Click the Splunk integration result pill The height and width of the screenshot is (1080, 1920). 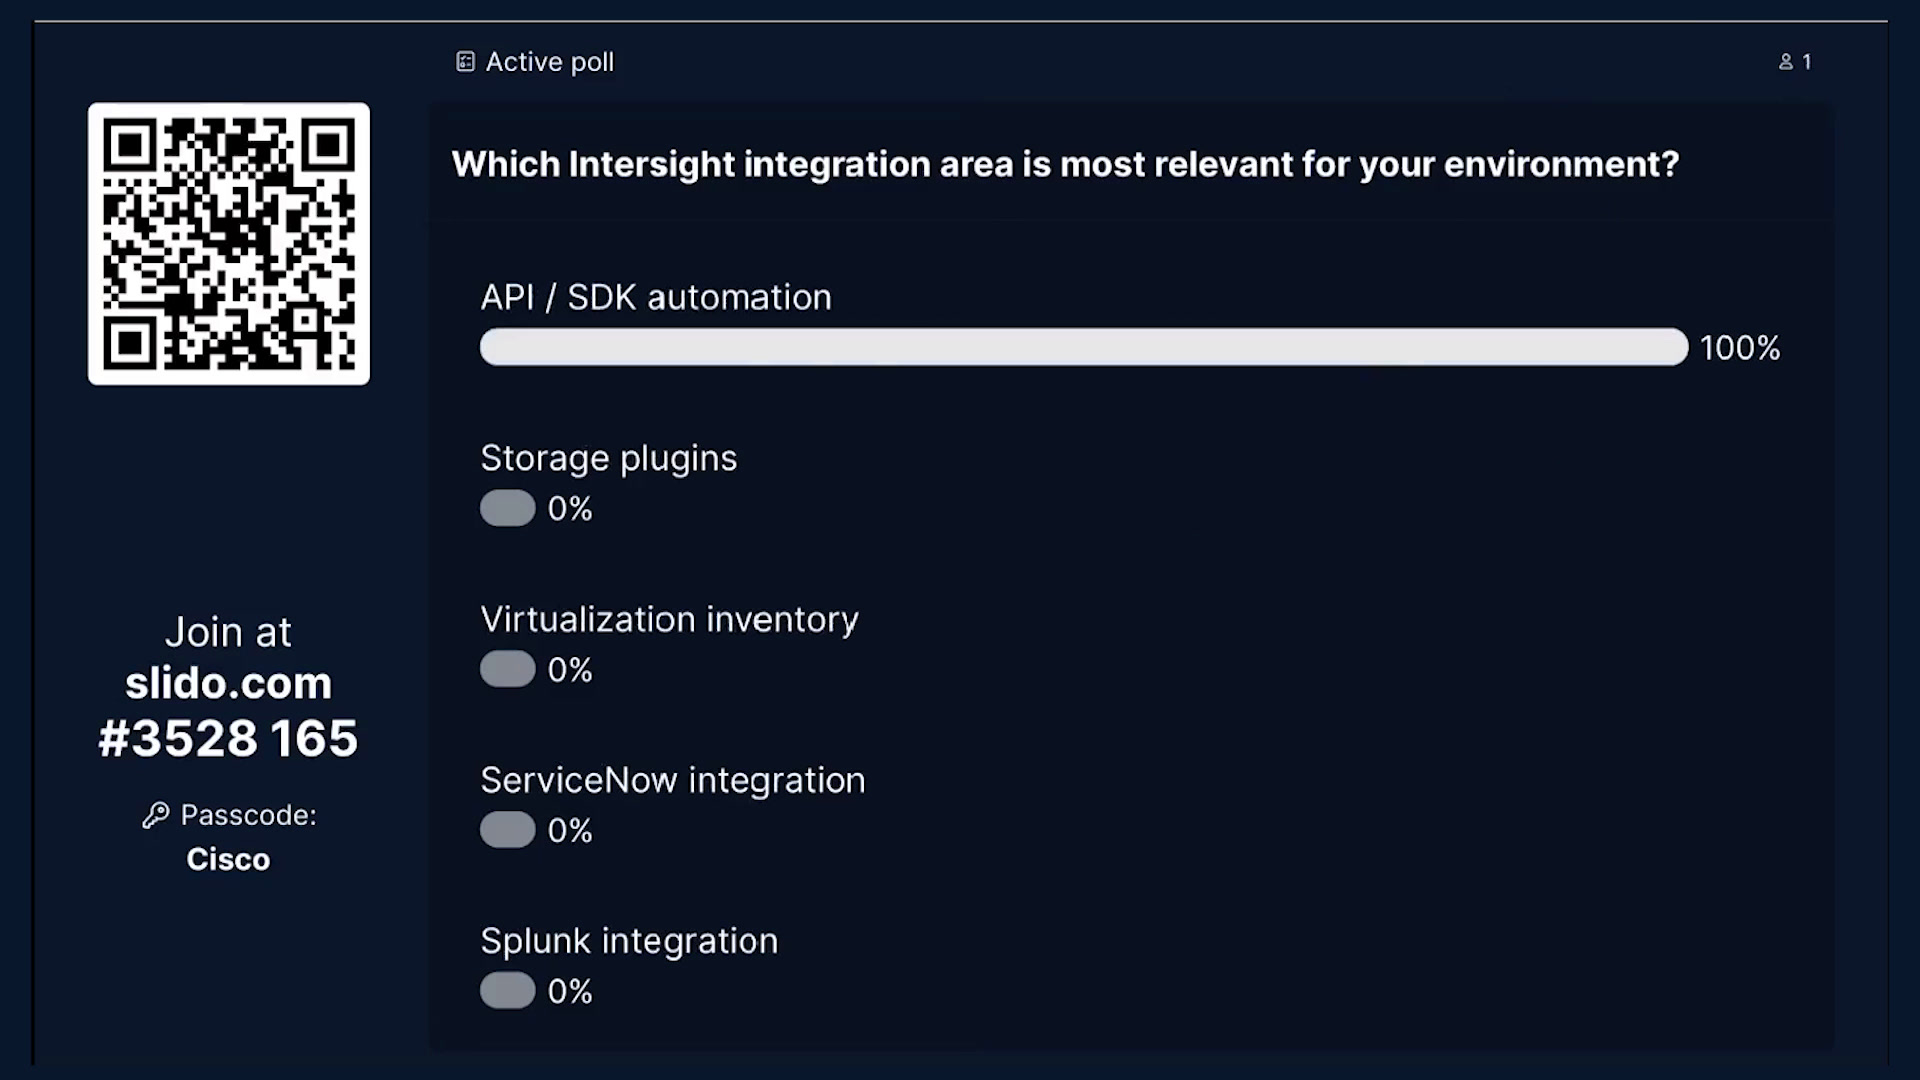pos(508,991)
